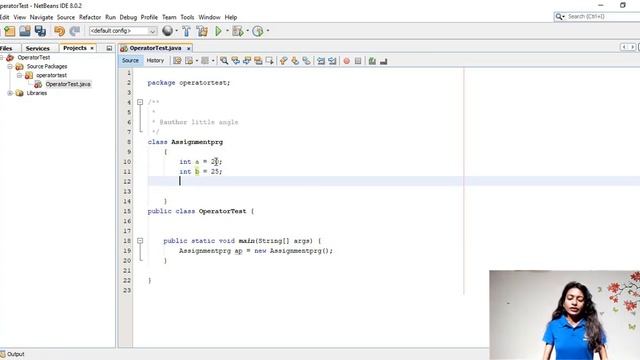Click the search magnifier icon in the Search box
This screenshot has height=360, width=640.
click(559, 16)
